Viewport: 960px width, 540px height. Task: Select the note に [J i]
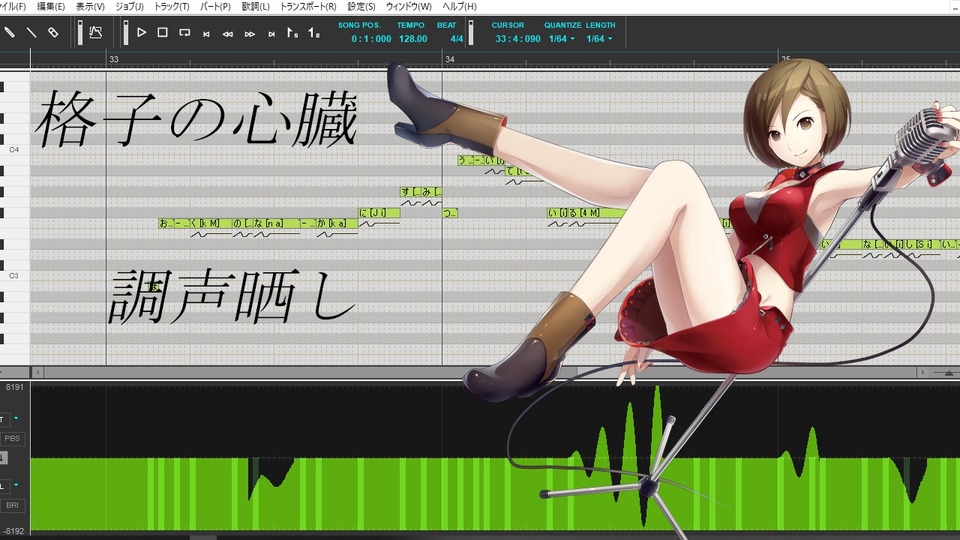coord(379,213)
